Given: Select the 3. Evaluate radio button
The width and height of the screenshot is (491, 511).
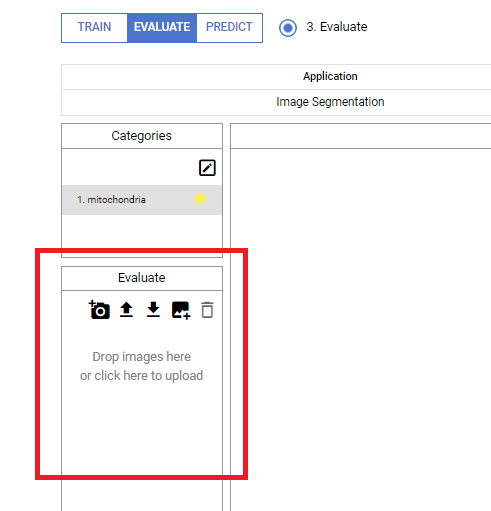Looking at the screenshot, I should (288, 28).
